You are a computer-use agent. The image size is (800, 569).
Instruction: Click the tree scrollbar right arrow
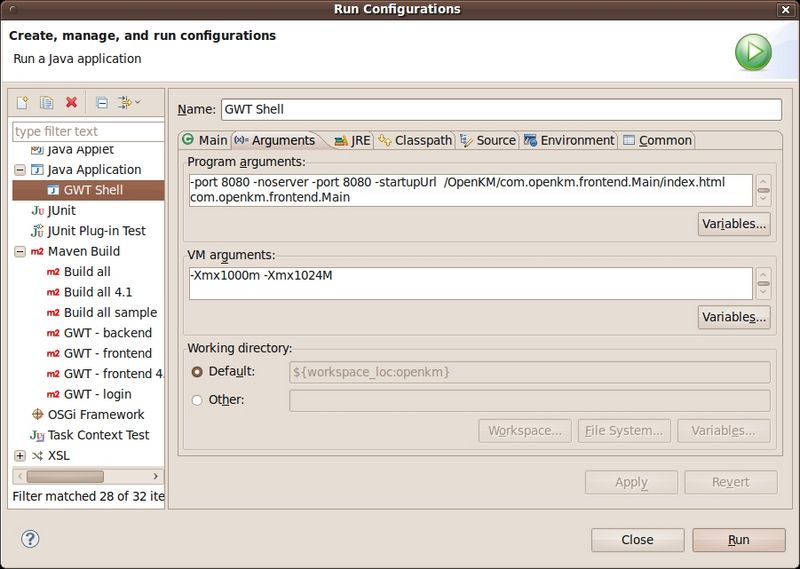pyautogui.click(x=156, y=476)
